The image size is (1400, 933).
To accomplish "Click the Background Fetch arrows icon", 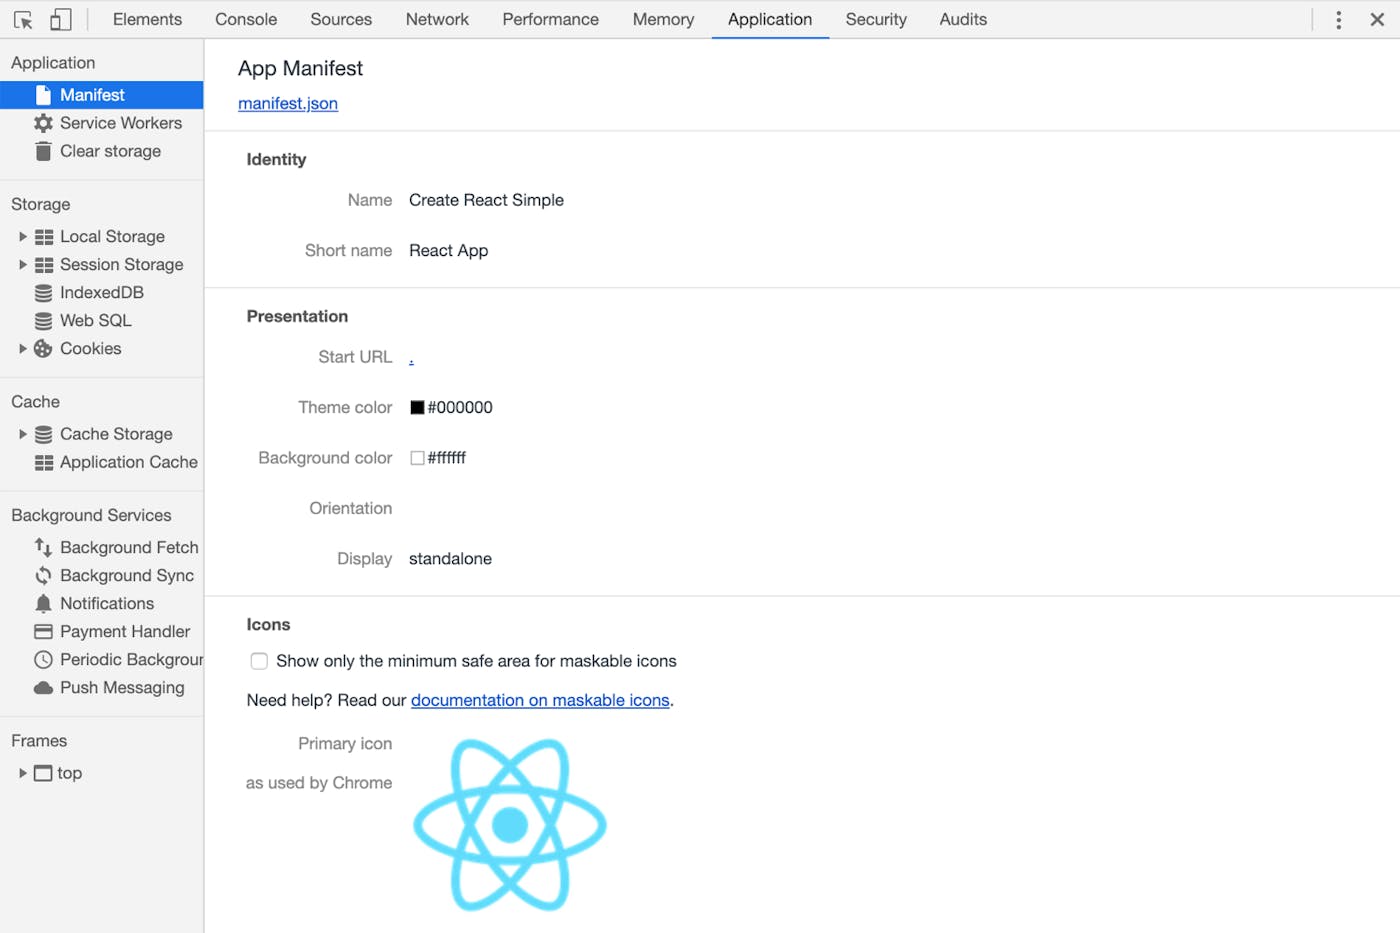I will click(43, 548).
